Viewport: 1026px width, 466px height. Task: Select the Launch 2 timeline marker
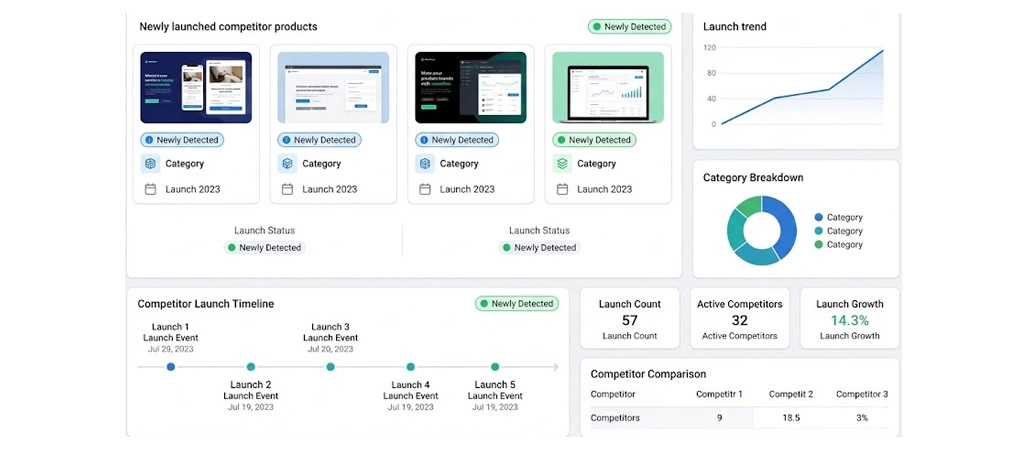251,367
